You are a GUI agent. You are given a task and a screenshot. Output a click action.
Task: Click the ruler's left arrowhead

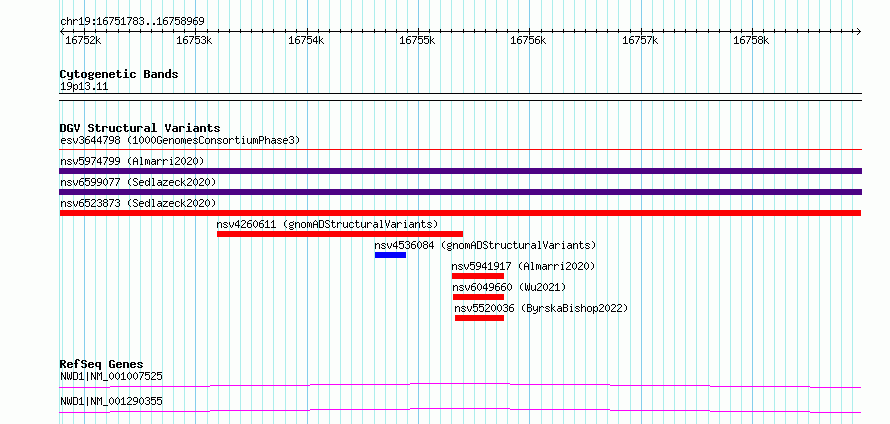tap(62, 31)
